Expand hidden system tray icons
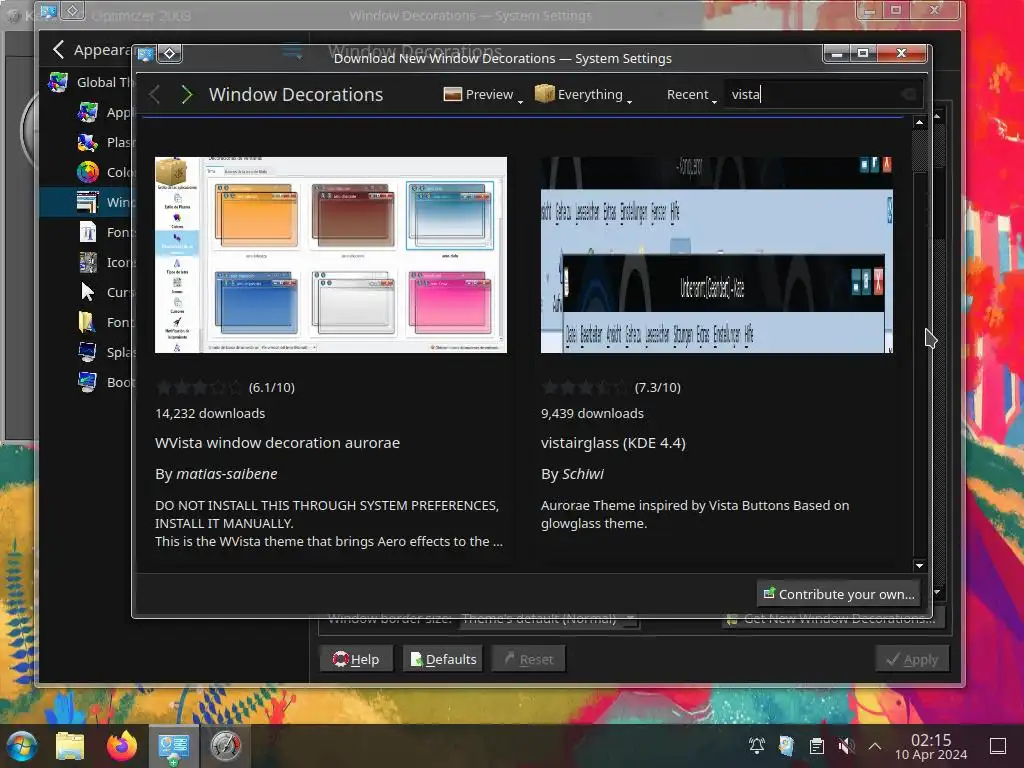The width and height of the screenshot is (1024, 768). tap(875, 746)
